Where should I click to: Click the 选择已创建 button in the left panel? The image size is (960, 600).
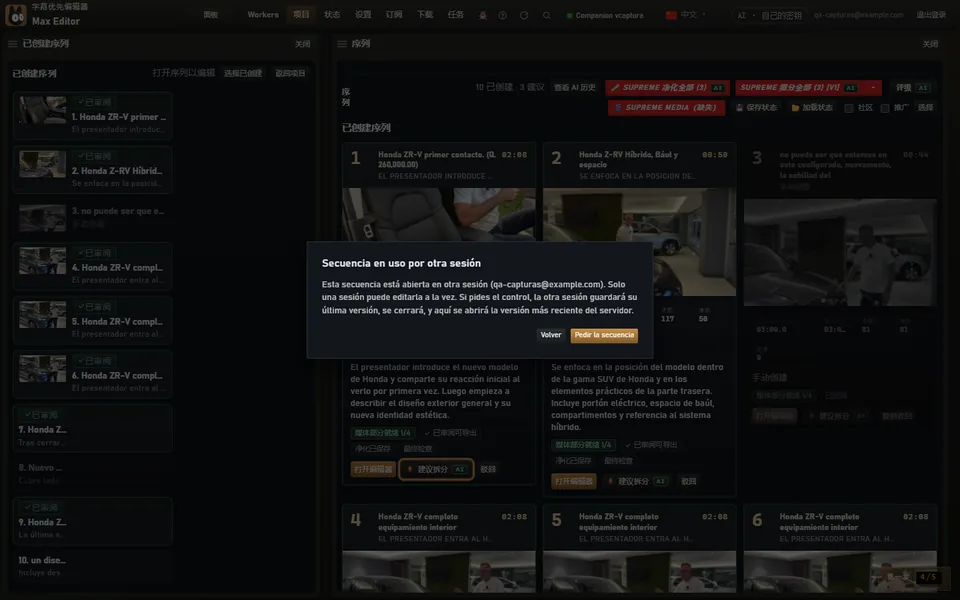tap(243, 73)
